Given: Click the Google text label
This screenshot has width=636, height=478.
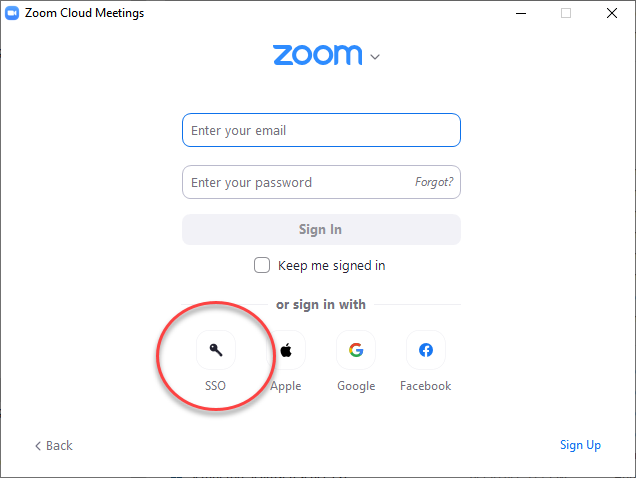Looking at the screenshot, I should 356,386.
